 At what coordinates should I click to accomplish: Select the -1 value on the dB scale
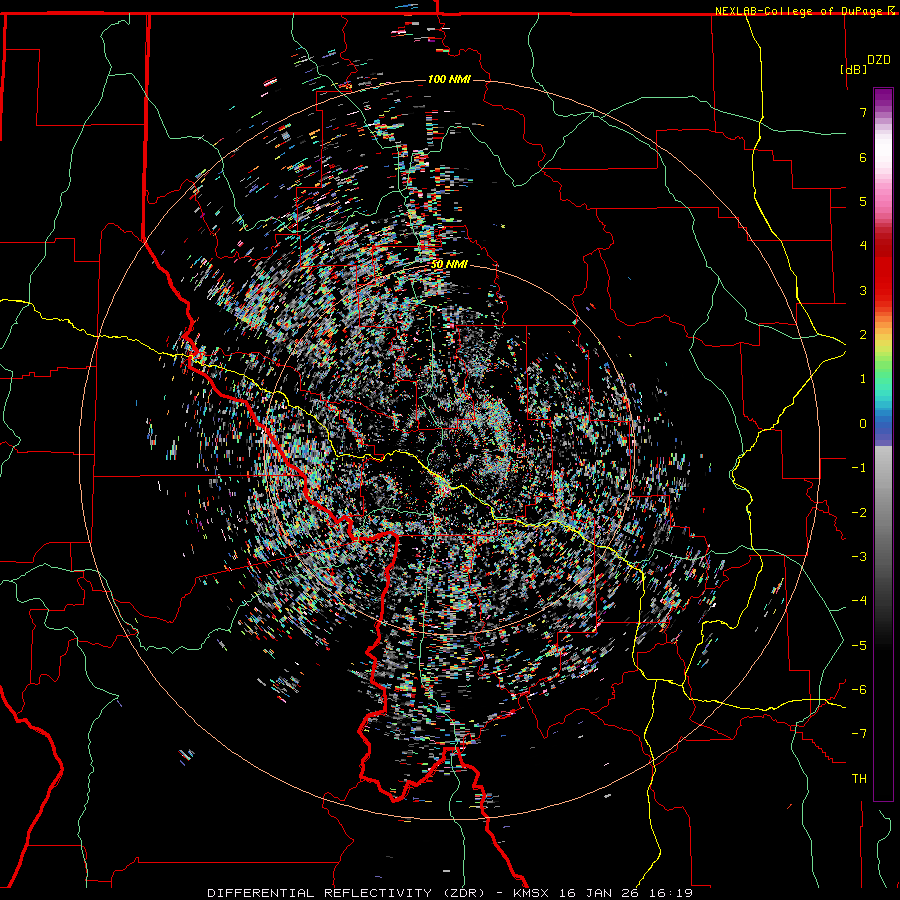[x=859, y=468]
